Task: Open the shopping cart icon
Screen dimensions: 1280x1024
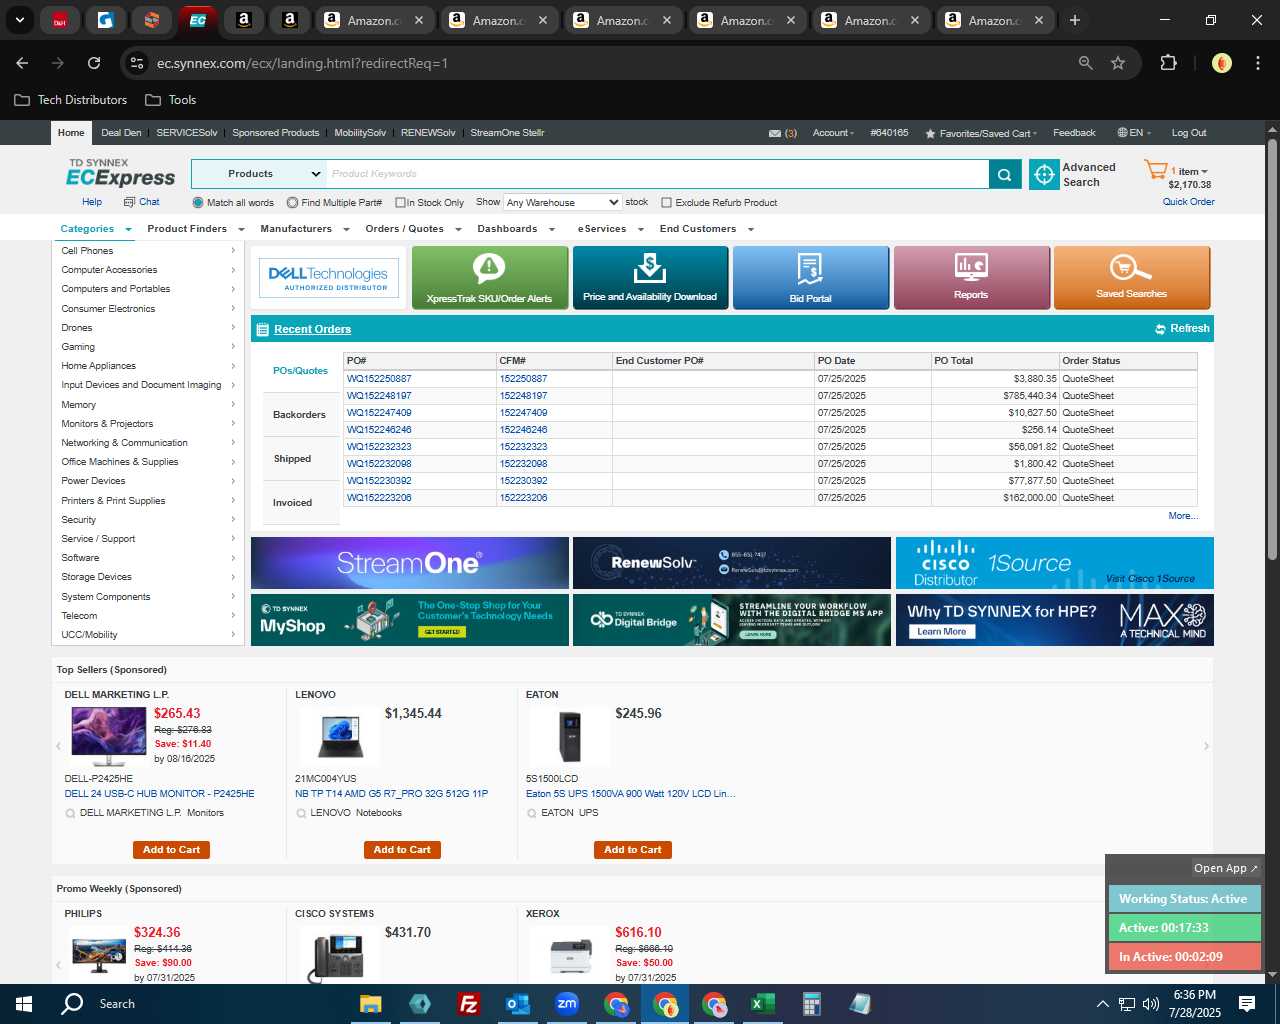Action: click(1156, 170)
